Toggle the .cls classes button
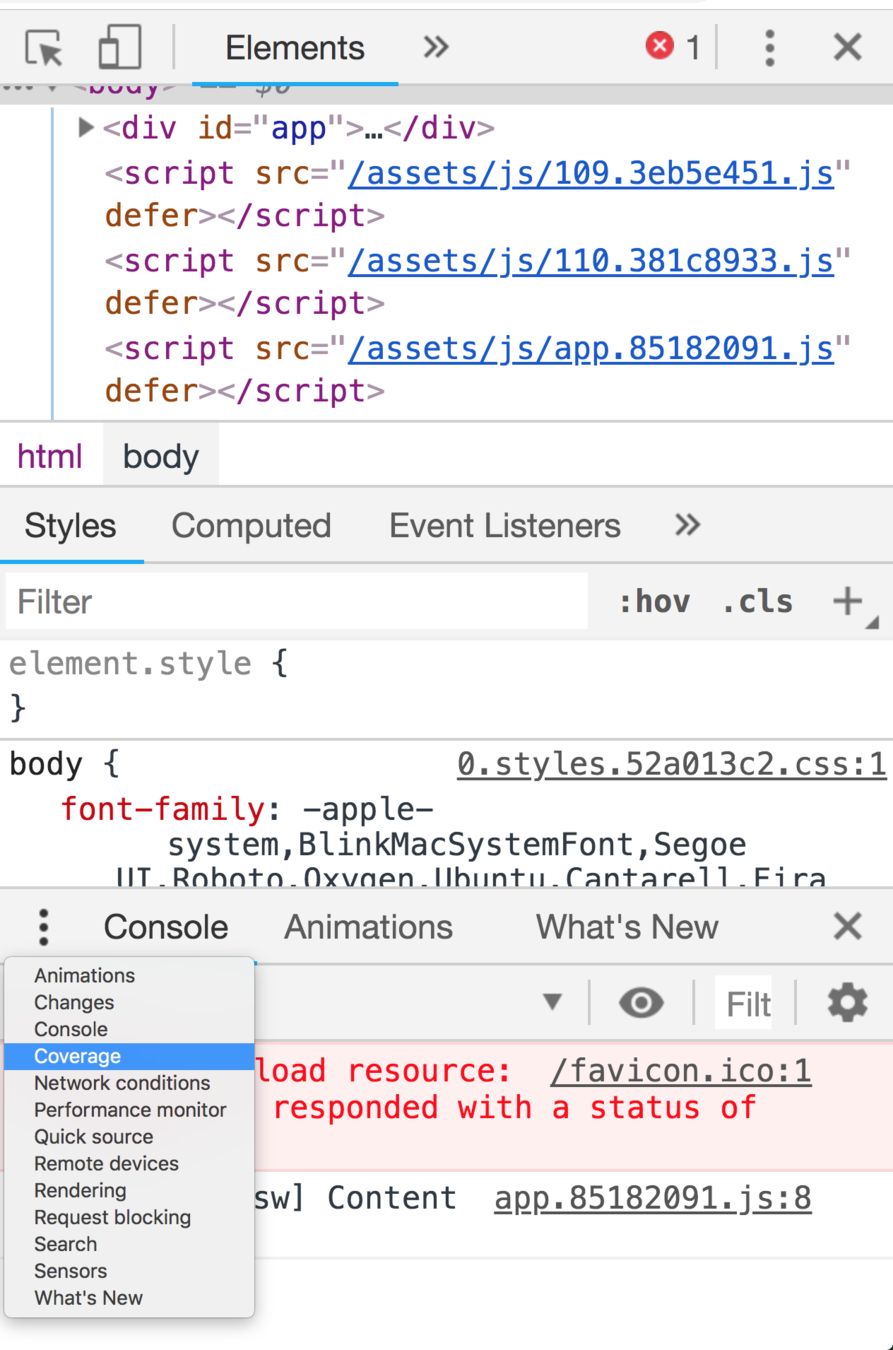The width and height of the screenshot is (893, 1350). [x=757, y=601]
